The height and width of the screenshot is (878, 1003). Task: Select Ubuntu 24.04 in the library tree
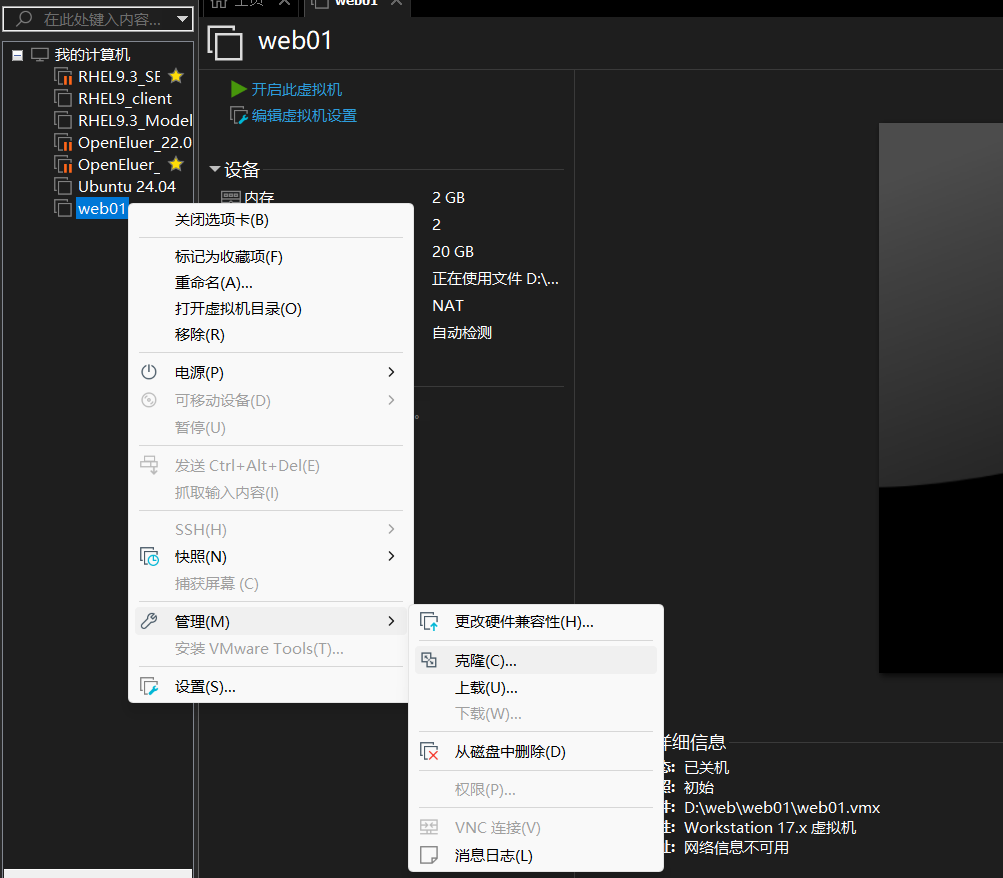click(127, 187)
